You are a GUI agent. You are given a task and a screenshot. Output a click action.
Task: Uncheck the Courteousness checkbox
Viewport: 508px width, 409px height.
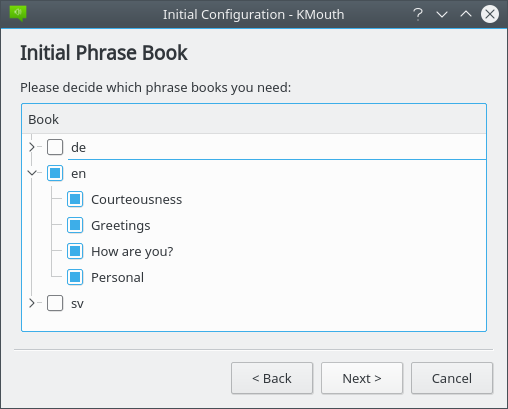pos(75,199)
